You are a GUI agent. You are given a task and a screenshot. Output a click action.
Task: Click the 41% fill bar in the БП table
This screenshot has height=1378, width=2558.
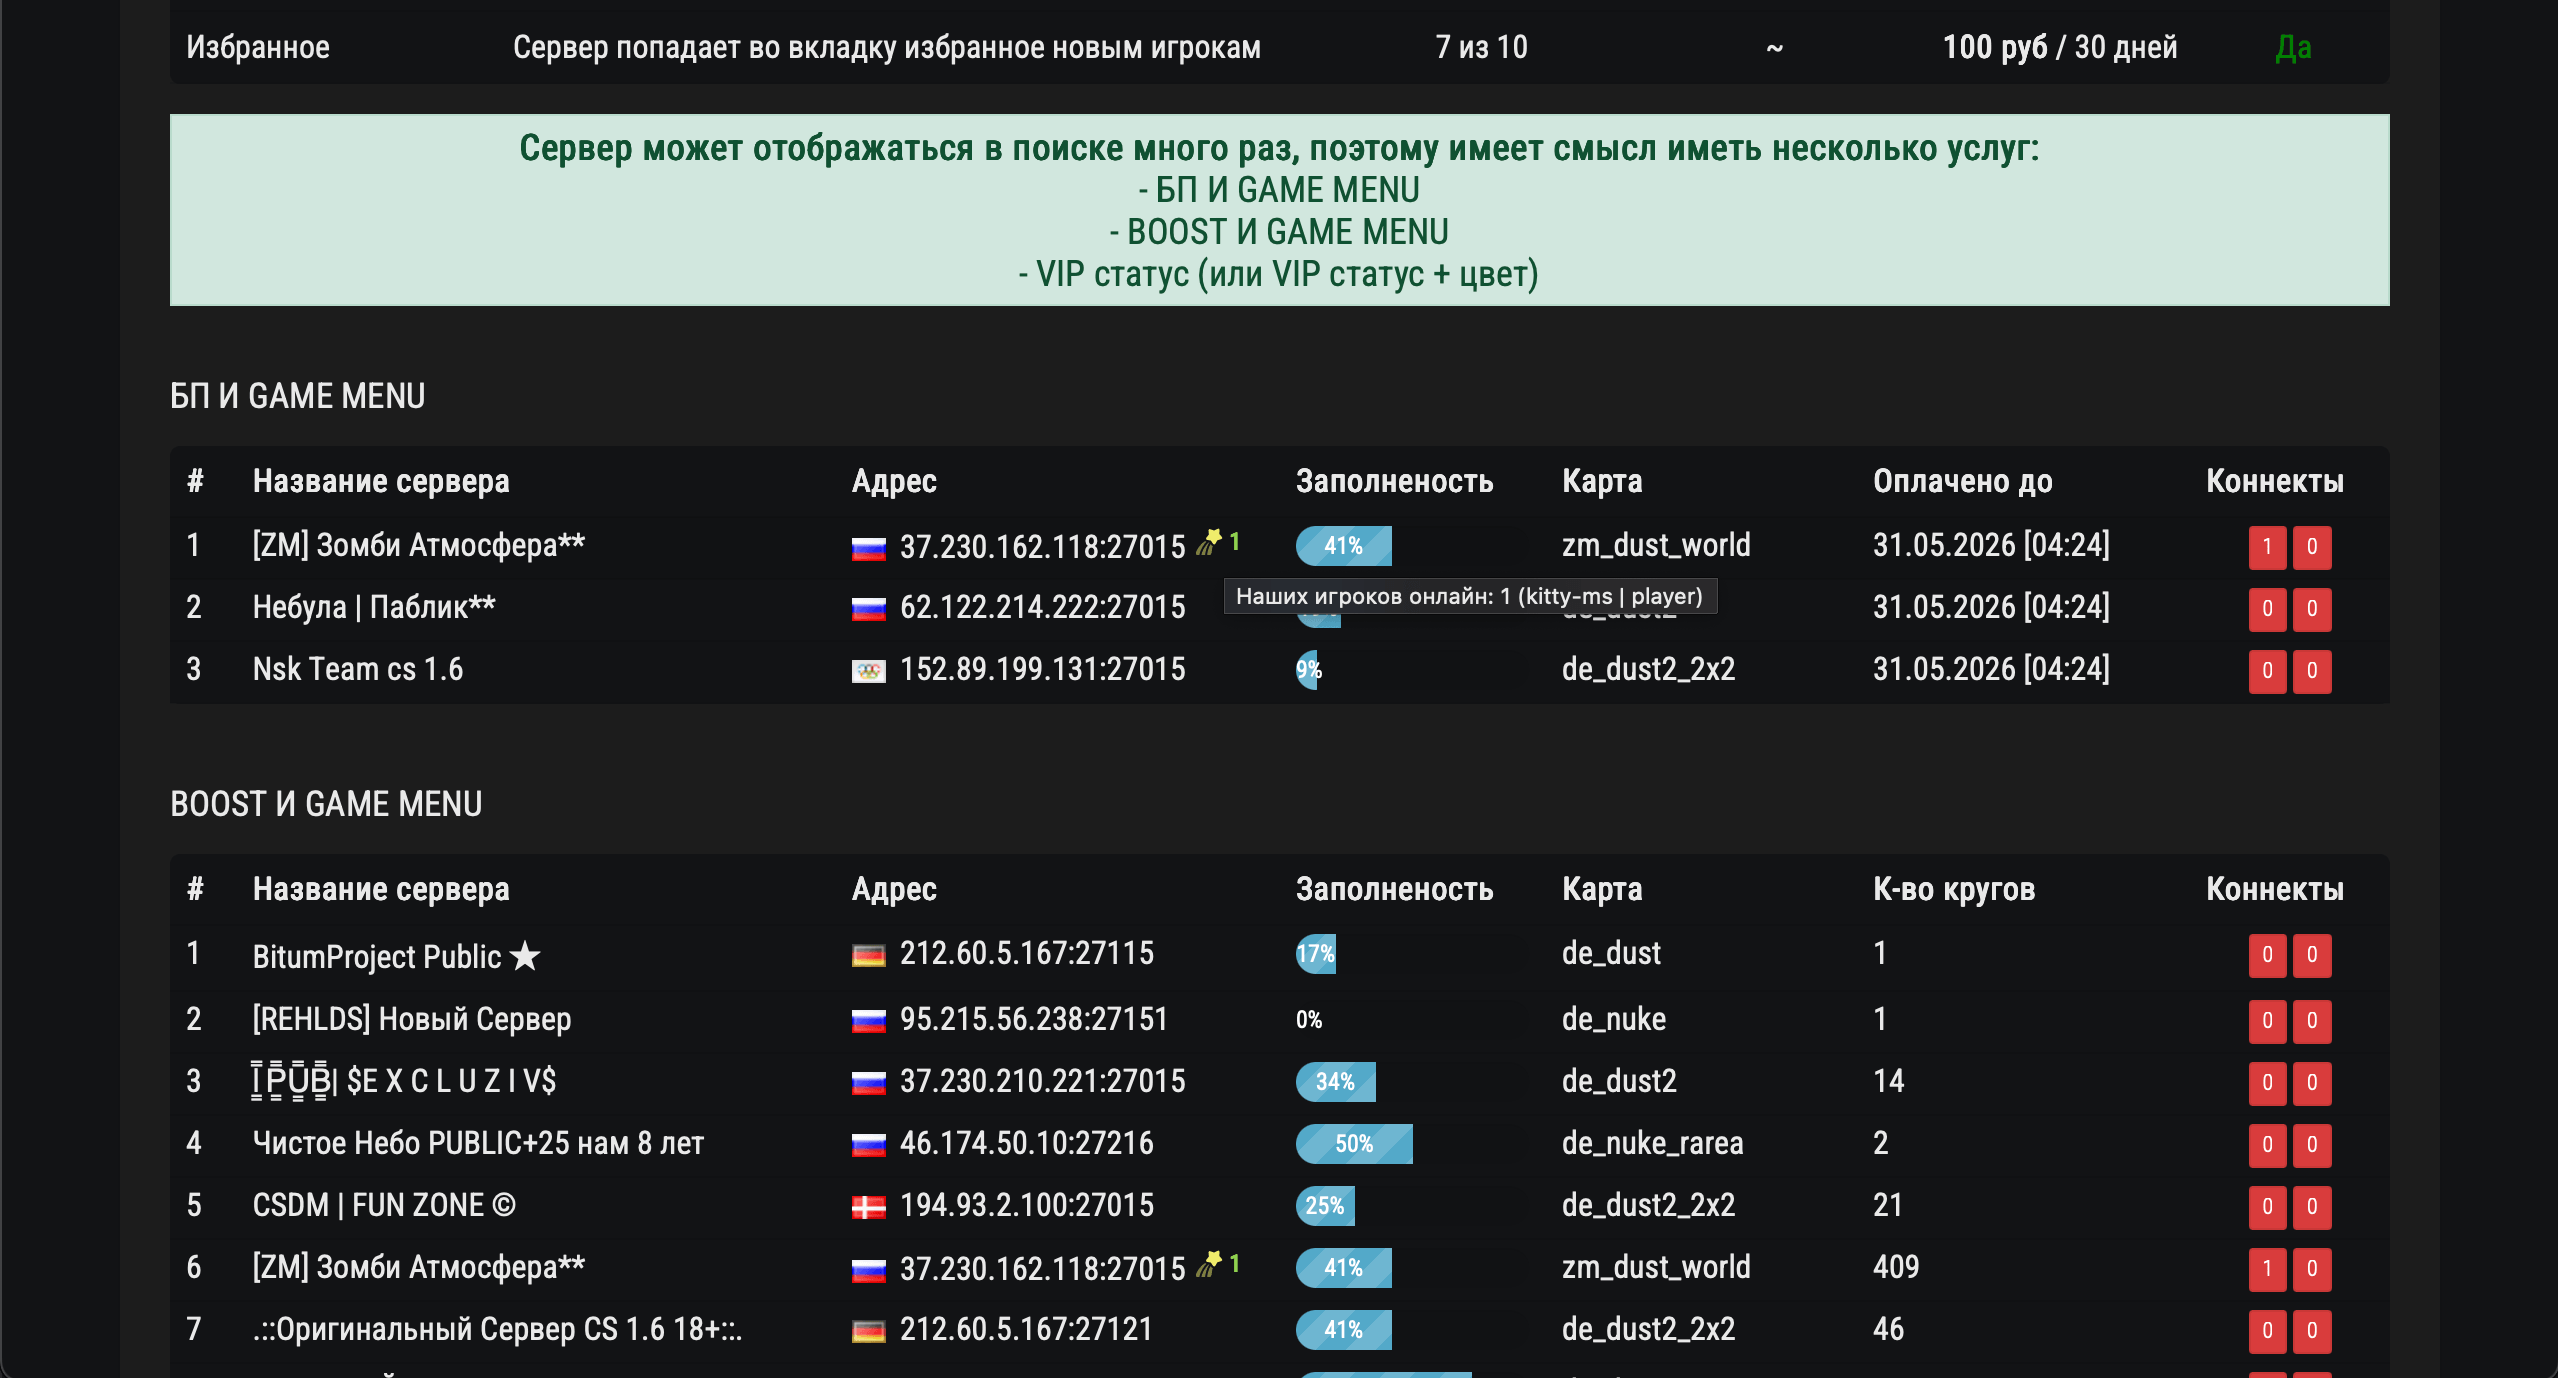(x=1343, y=546)
